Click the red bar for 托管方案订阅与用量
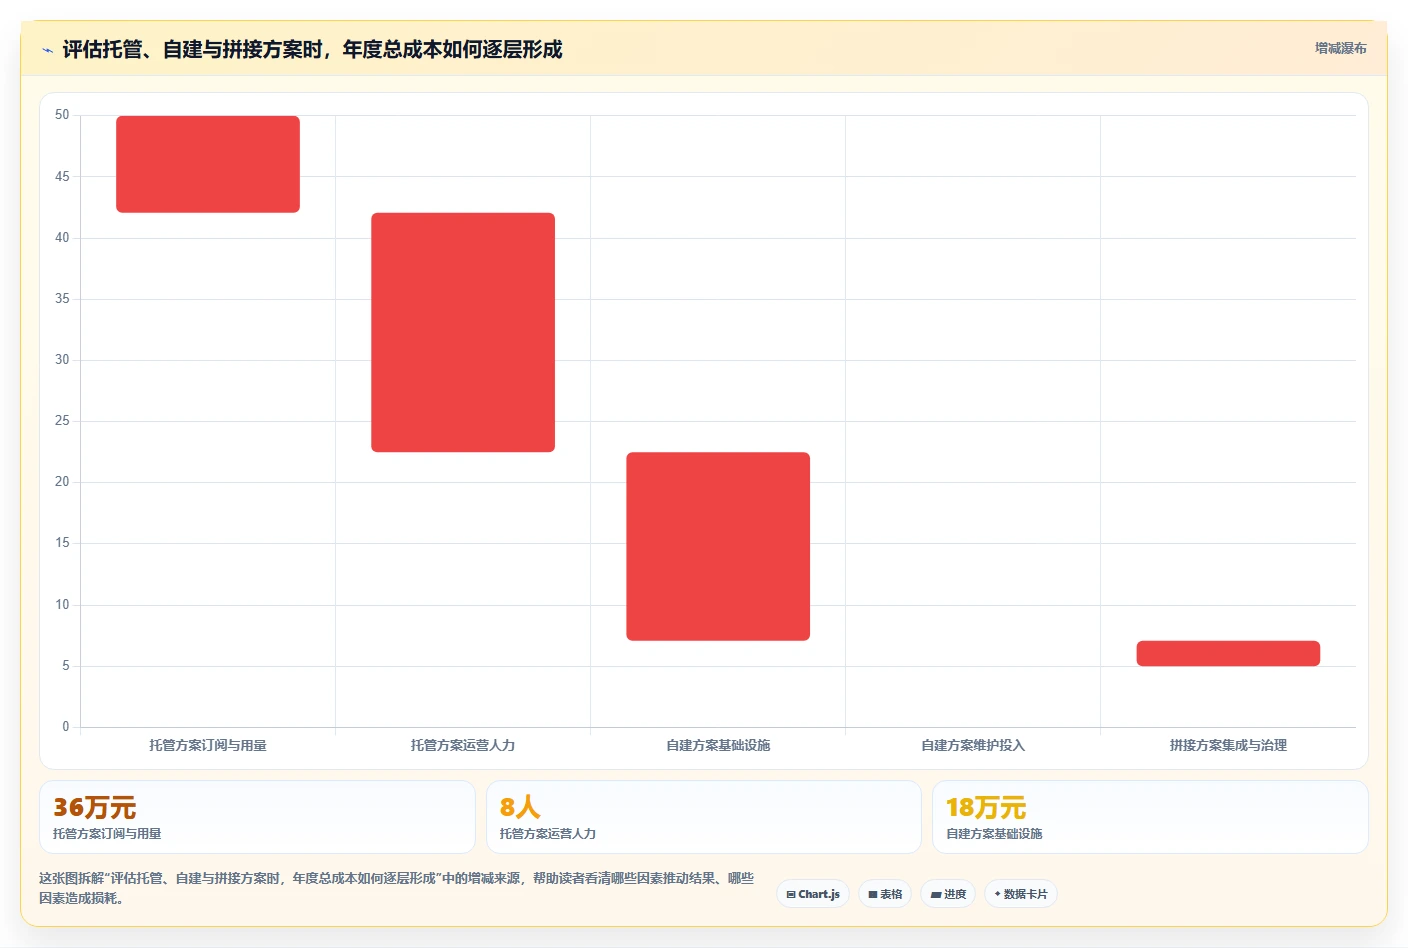This screenshot has width=1408, height=948. click(208, 164)
